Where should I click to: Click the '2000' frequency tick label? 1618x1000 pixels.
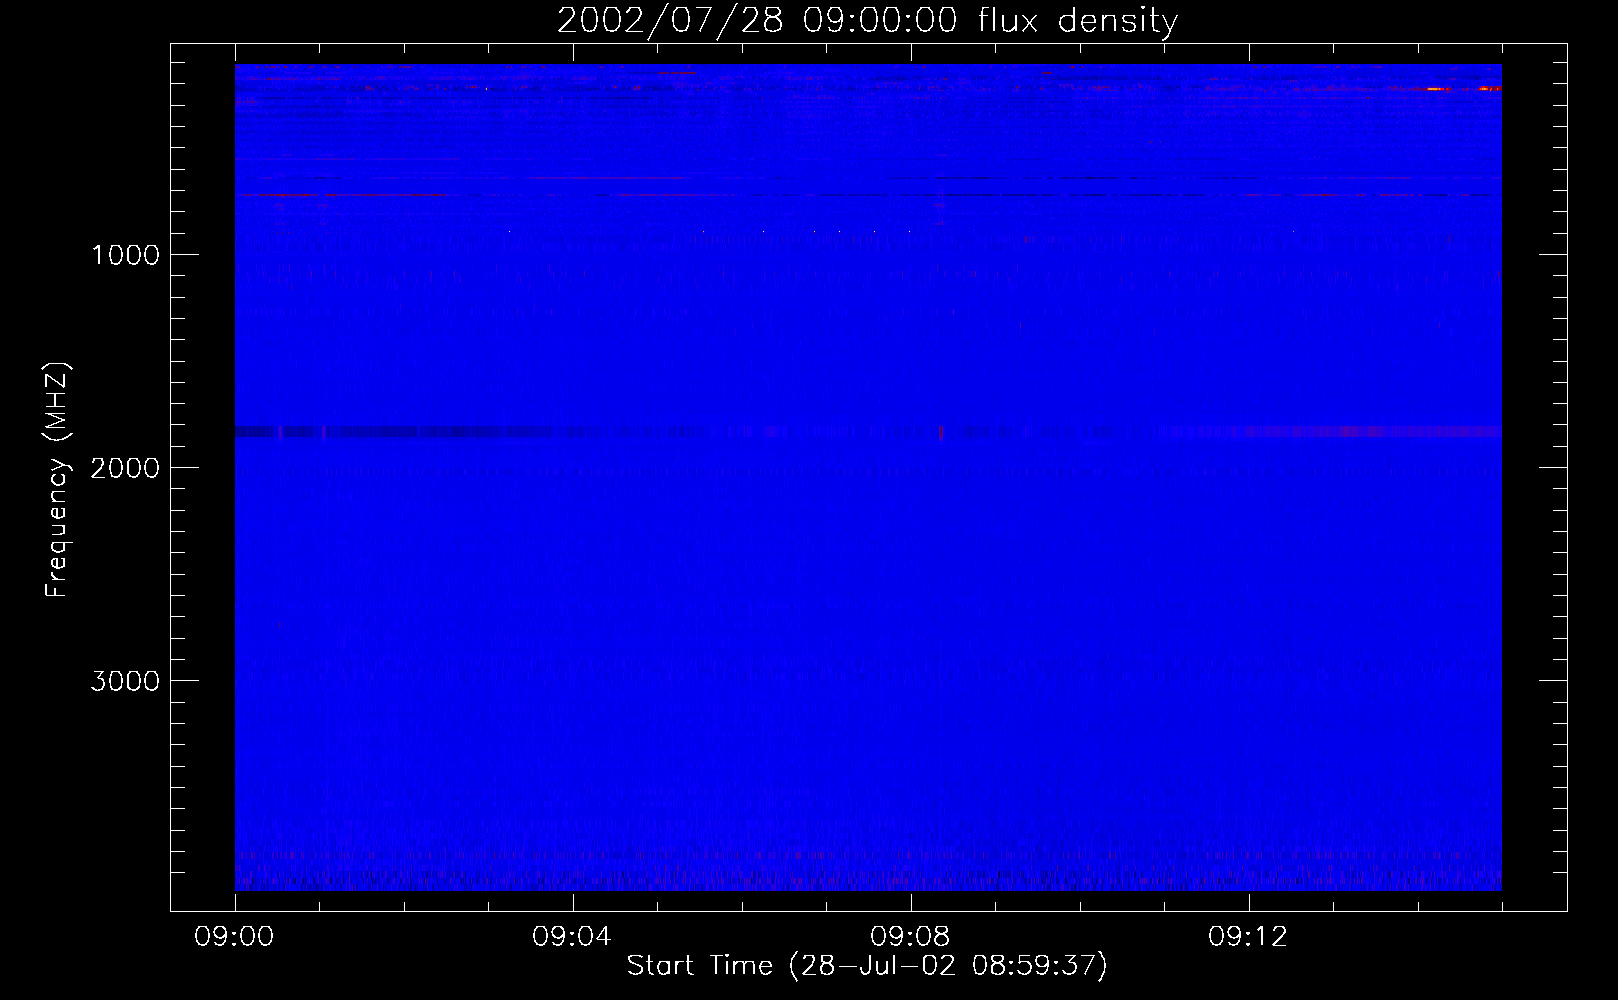[x=125, y=468]
